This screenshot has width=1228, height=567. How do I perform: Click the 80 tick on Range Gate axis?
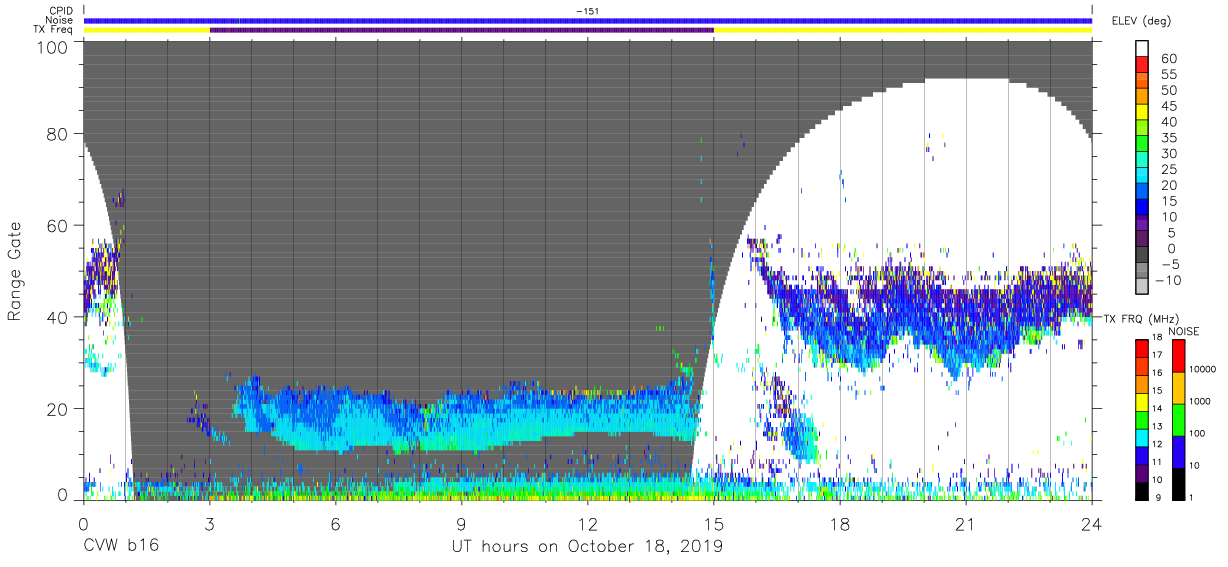[x=59, y=134]
